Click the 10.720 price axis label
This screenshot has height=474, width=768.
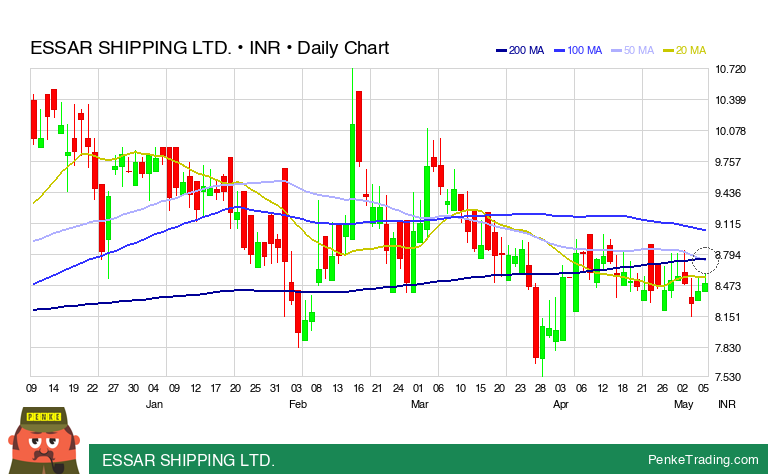tap(730, 69)
